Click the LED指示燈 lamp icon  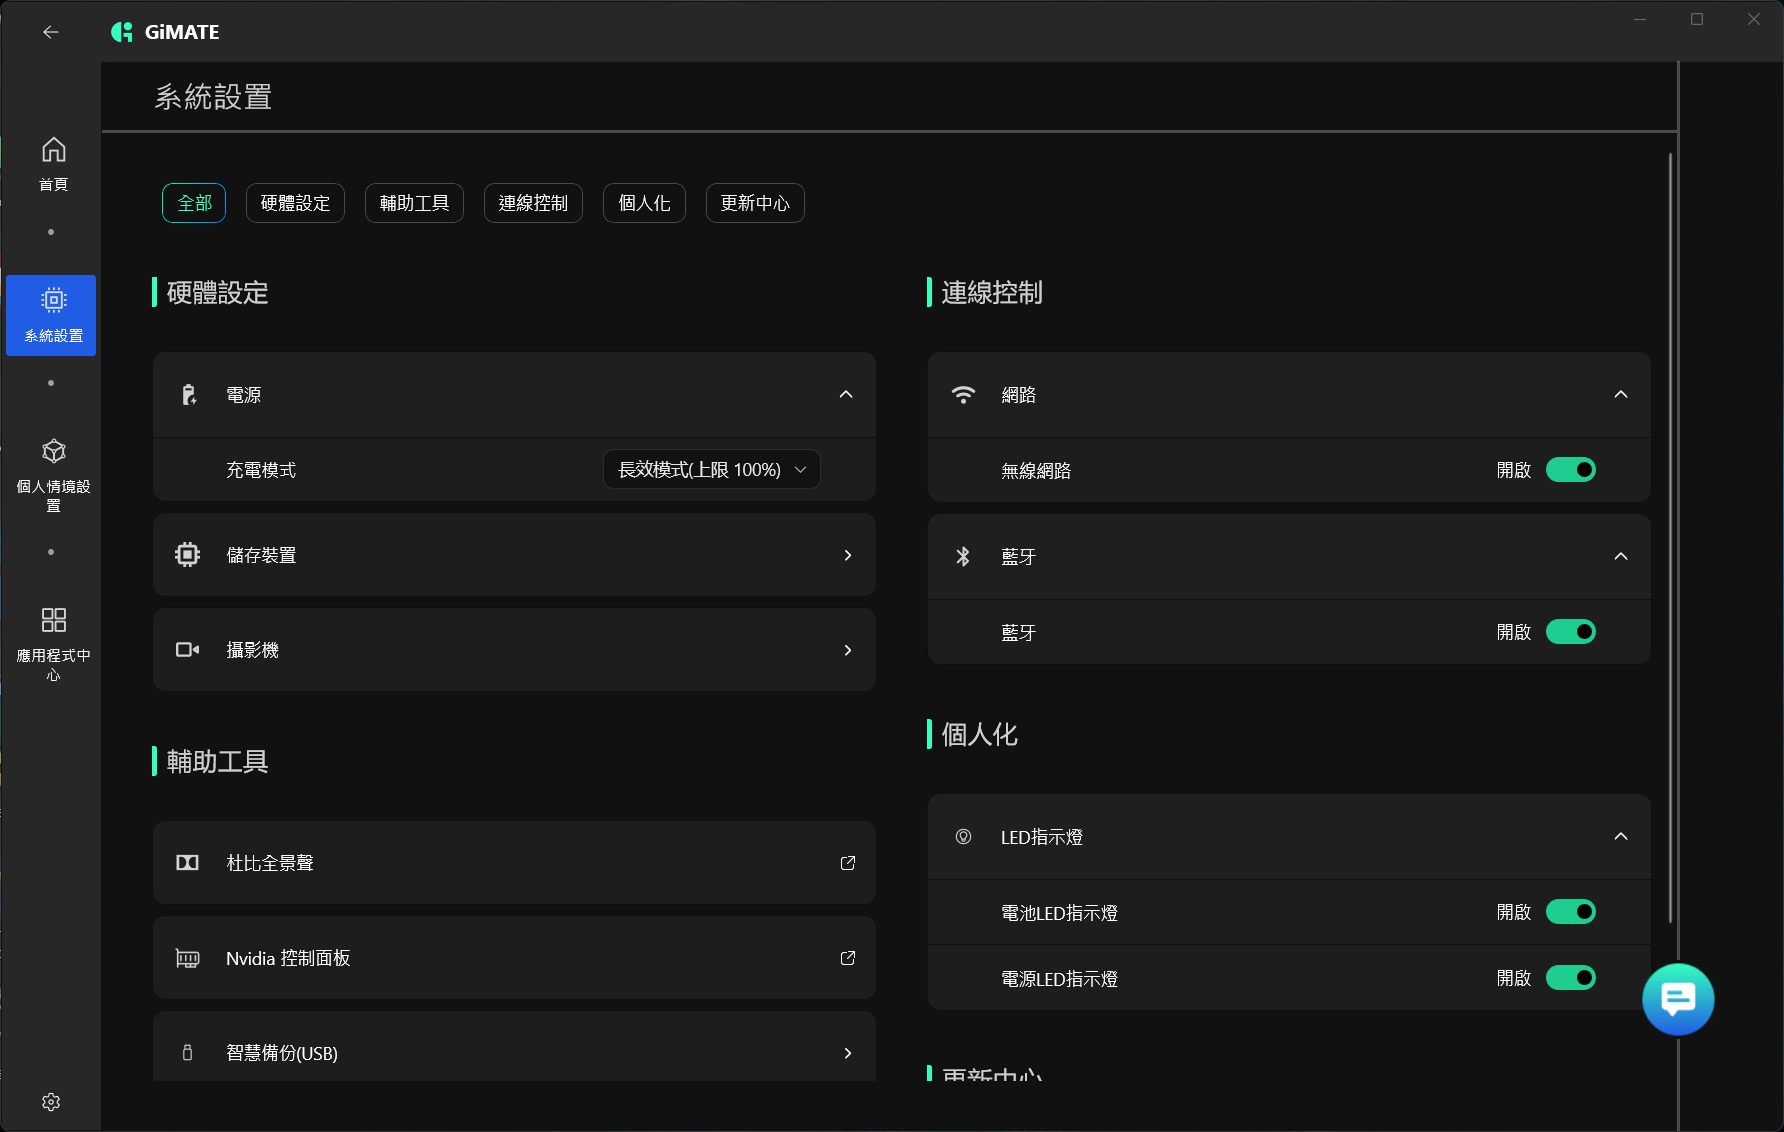click(x=963, y=837)
